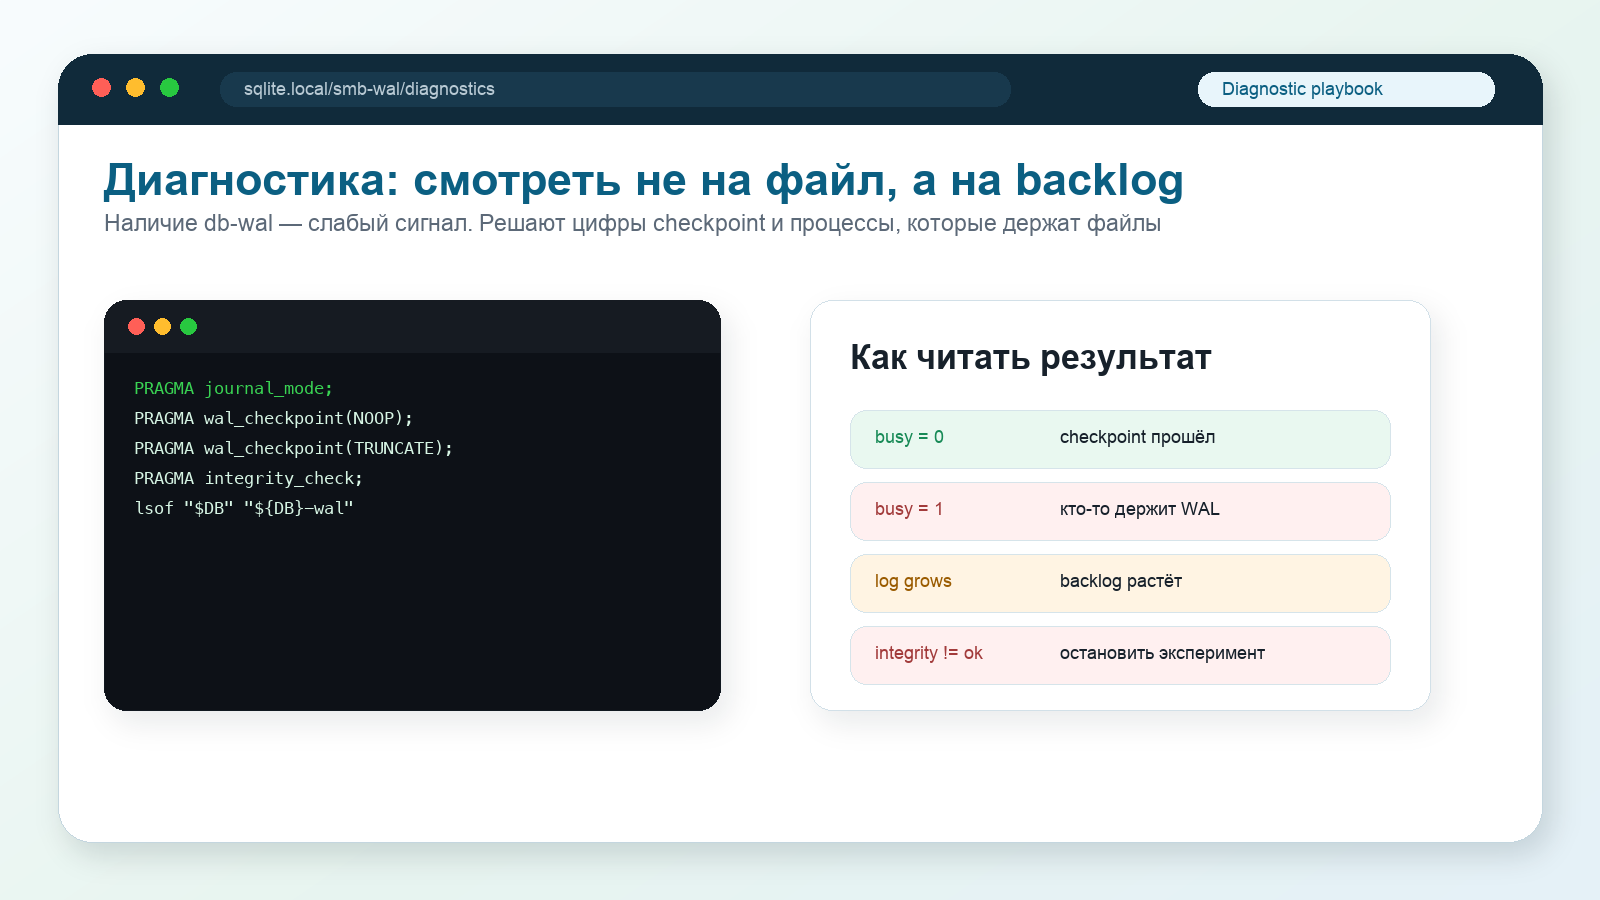Click the yellow dot in terminal window
The height and width of the screenshot is (900, 1600).
coord(162,326)
